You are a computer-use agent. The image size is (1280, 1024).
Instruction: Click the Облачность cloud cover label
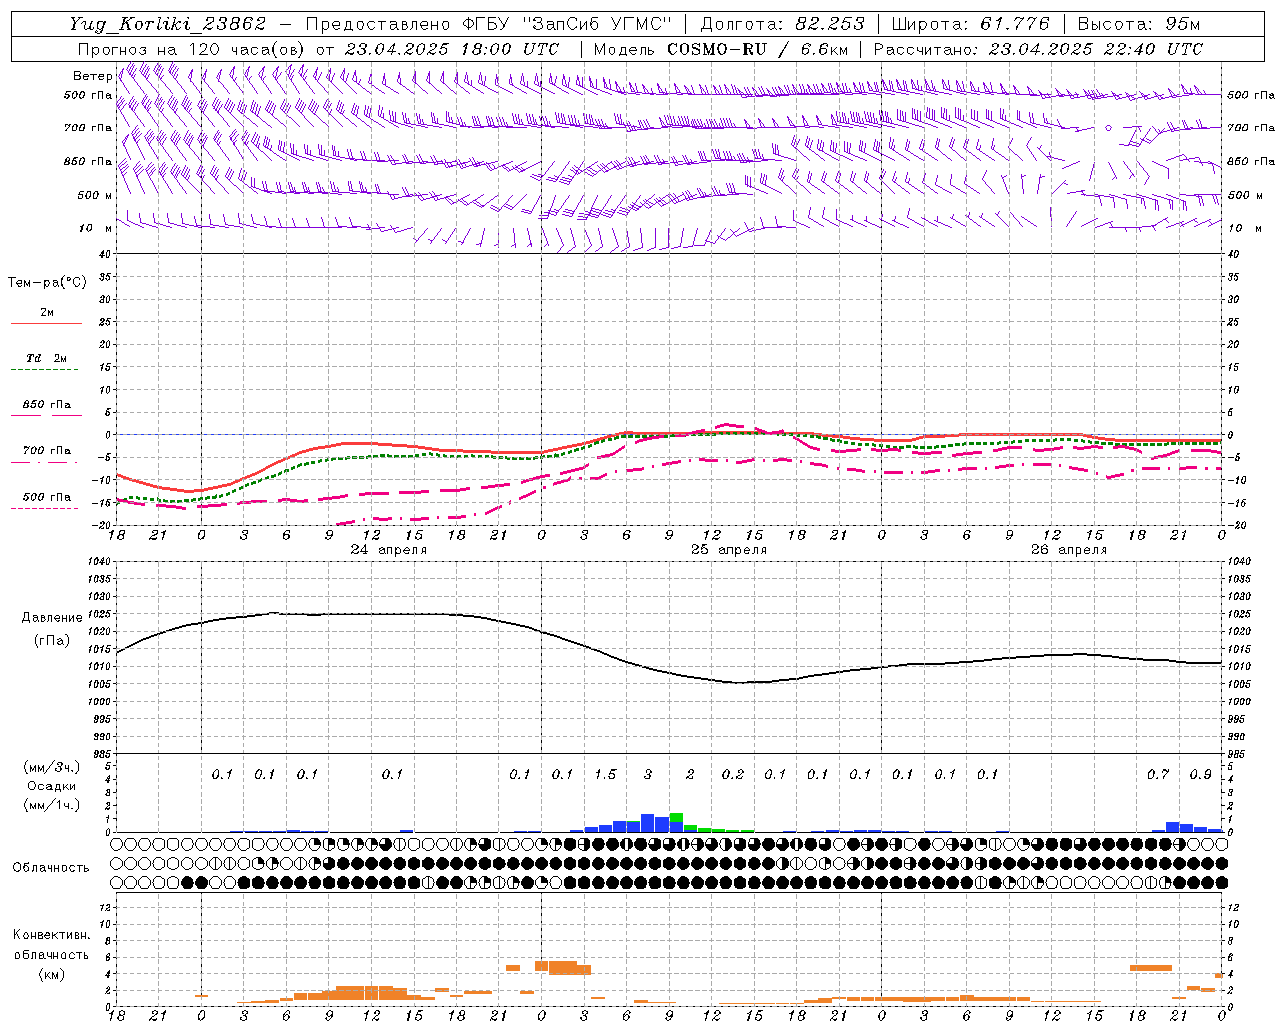coord(51,868)
